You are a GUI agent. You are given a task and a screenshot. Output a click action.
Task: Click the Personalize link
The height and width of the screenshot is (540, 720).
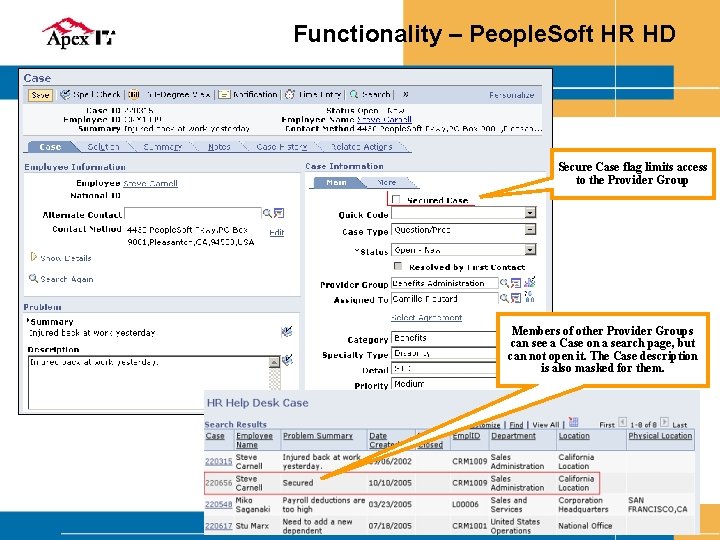[511, 95]
